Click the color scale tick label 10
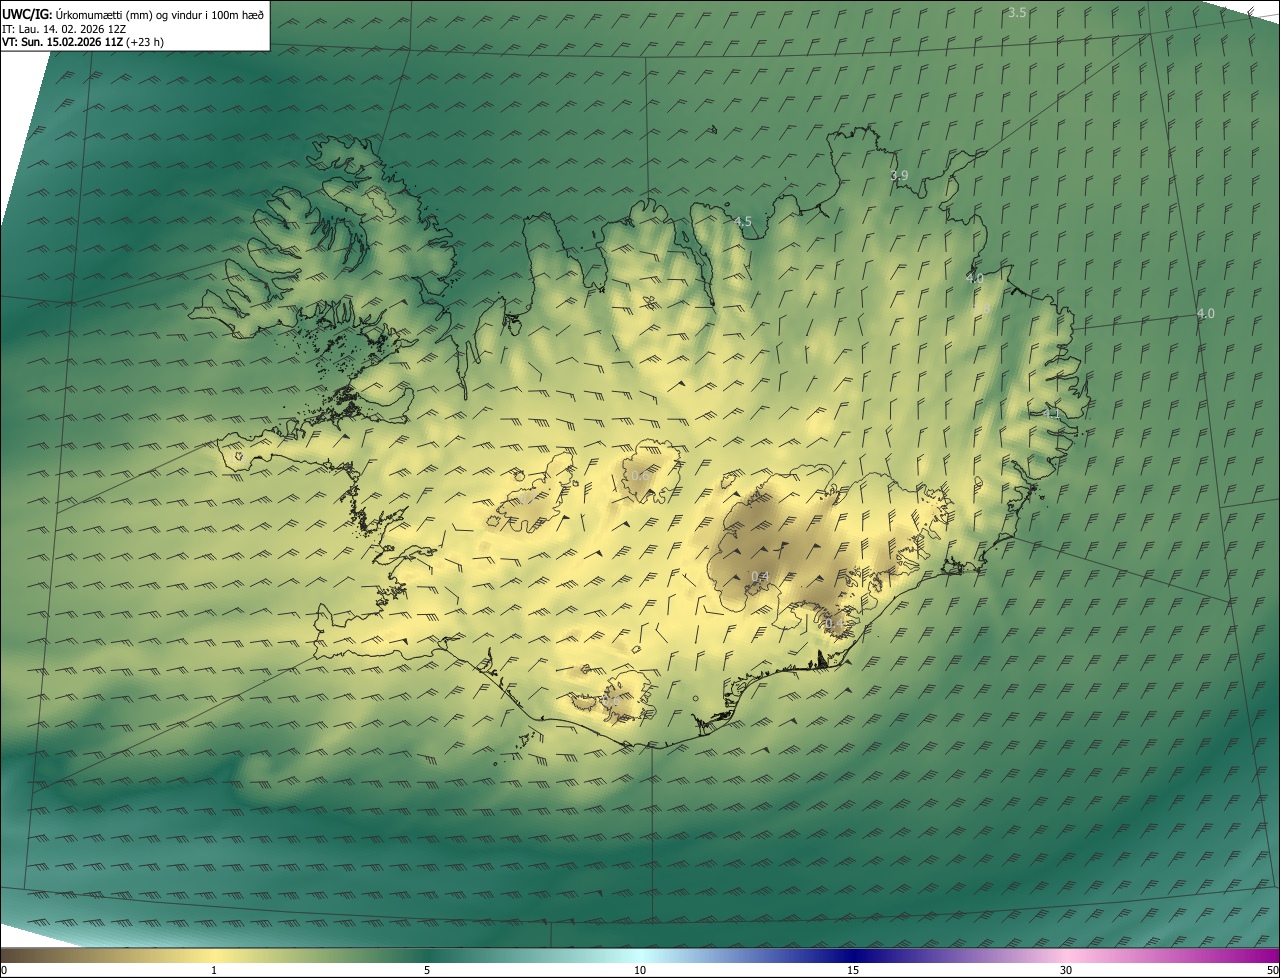The image size is (1280, 978). (640, 970)
